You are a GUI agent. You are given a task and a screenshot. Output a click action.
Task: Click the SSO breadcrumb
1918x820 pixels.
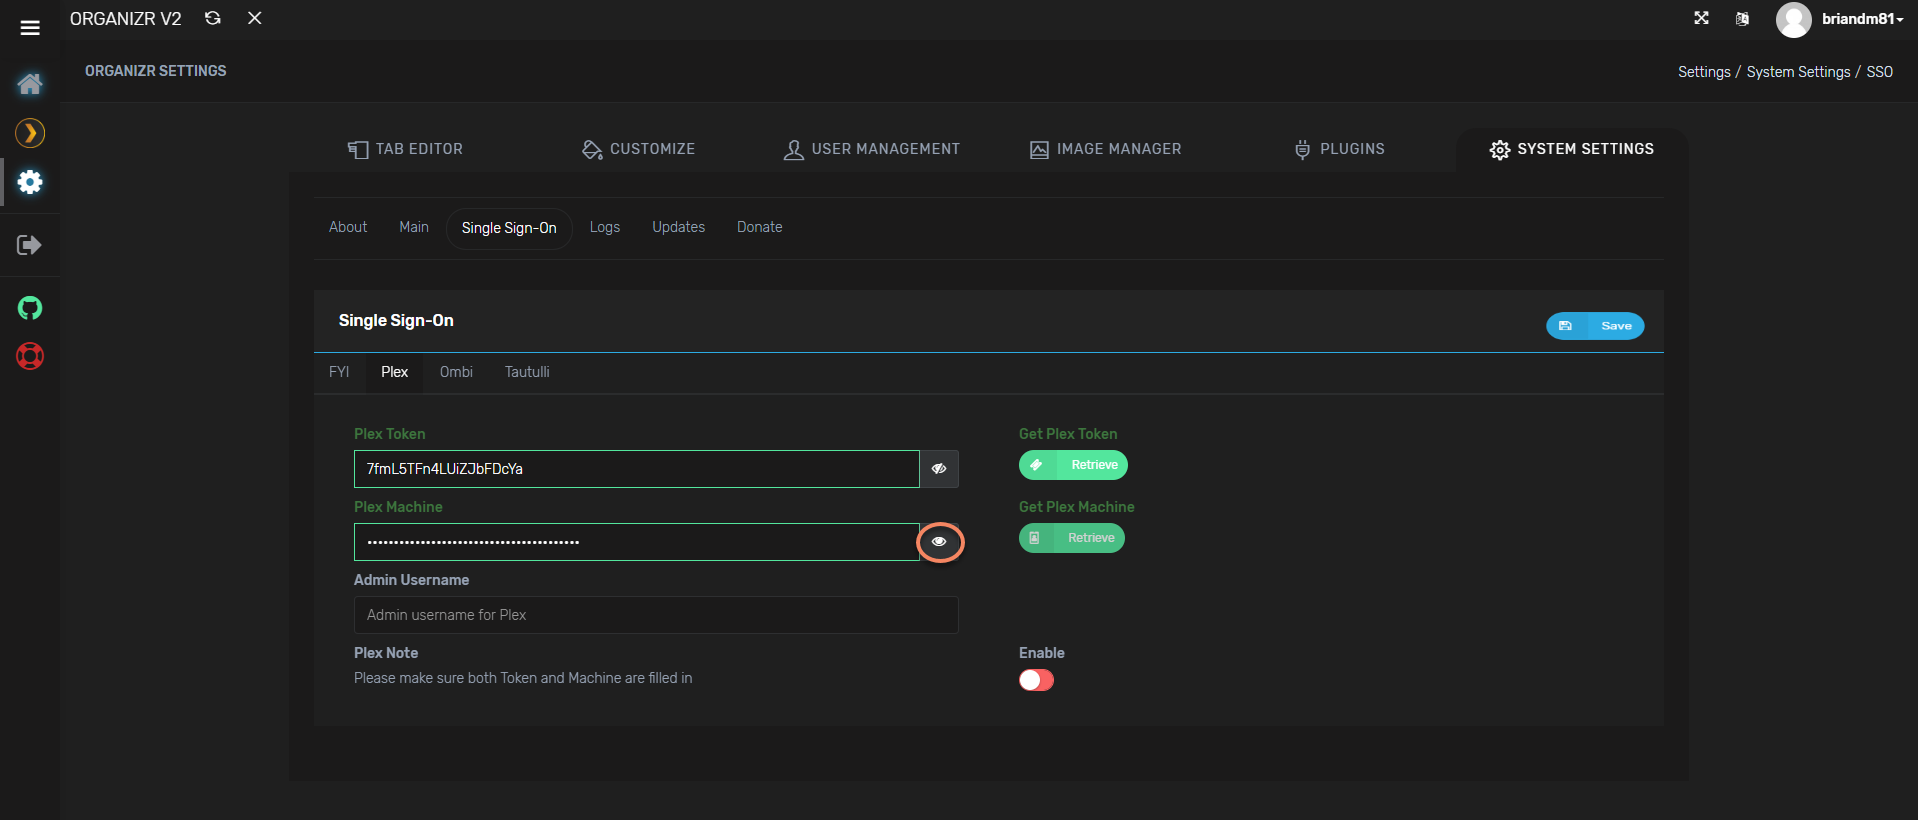click(x=1879, y=72)
